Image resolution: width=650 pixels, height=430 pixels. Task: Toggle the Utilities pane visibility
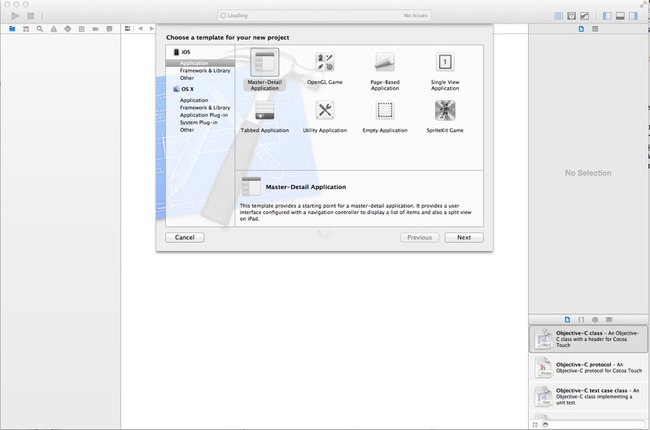click(x=633, y=16)
